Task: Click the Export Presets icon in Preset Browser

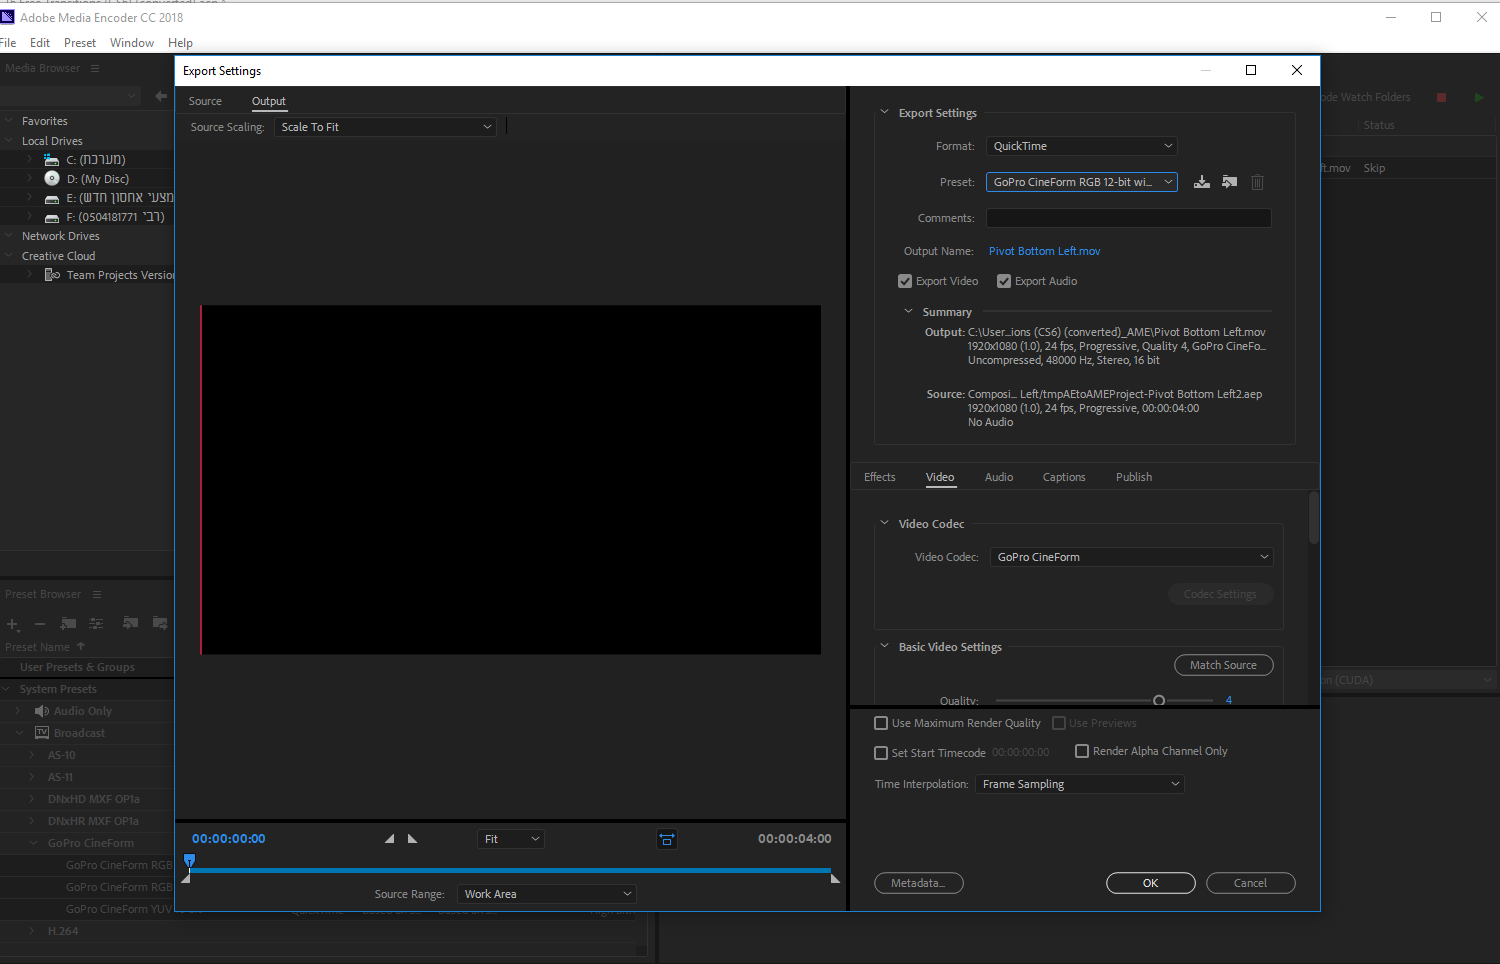Action: pyautogui.click(x=160, y=623)
